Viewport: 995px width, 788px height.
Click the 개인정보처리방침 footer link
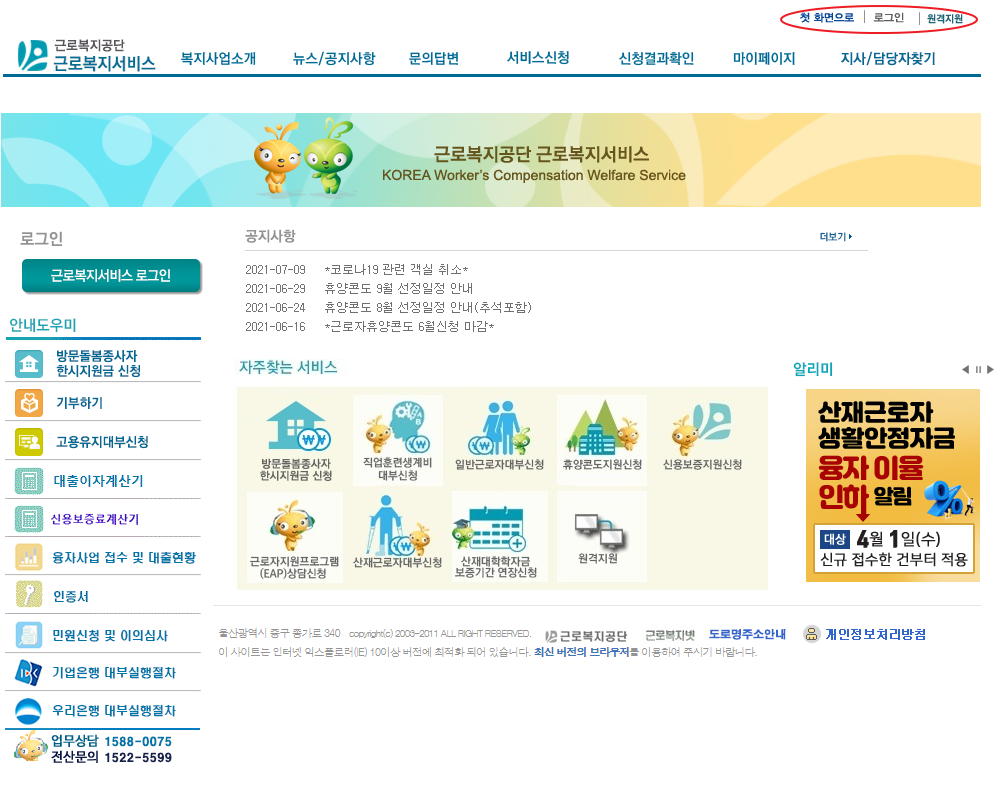[x=875, y=634]
